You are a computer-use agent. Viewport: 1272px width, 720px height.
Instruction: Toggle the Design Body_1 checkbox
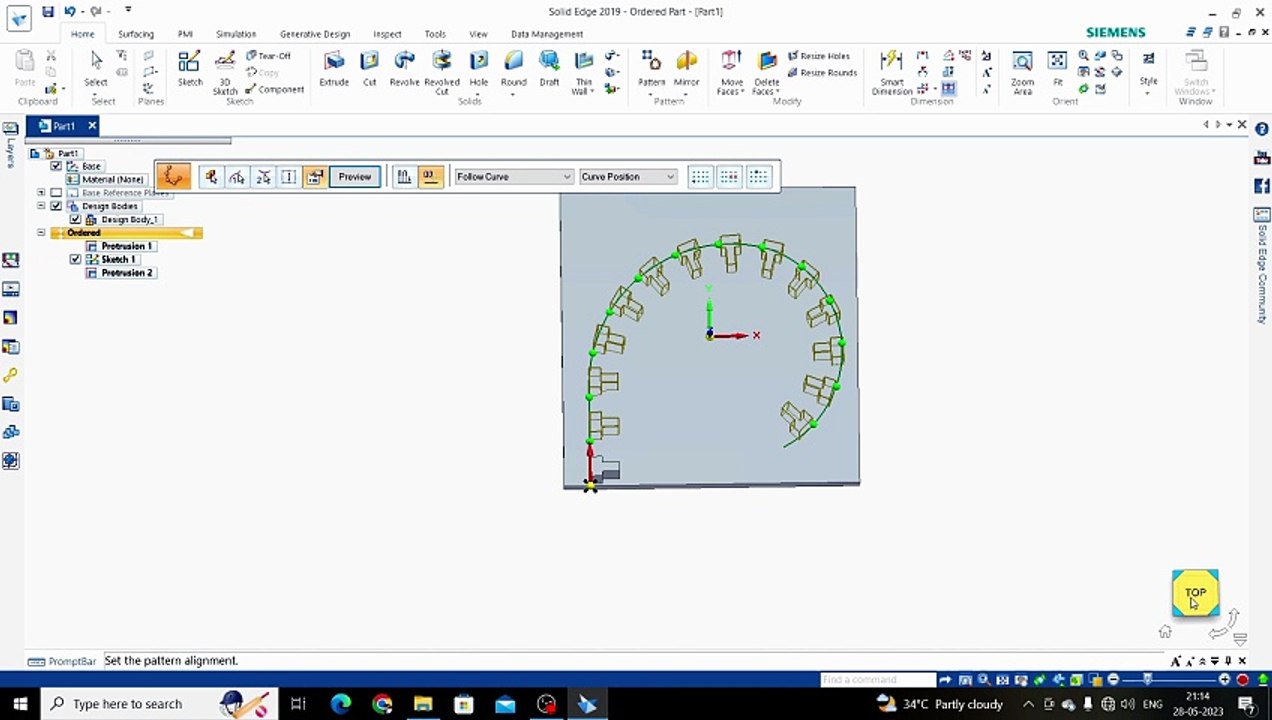(75, 219)
